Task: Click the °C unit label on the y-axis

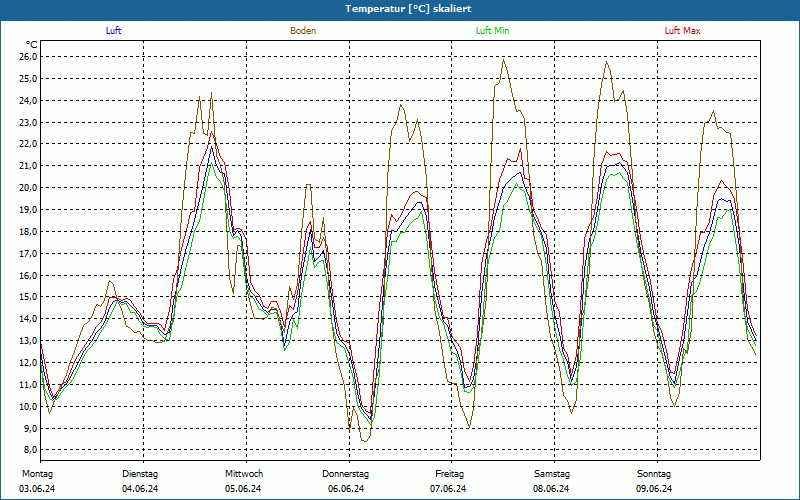Action: click(32, 44)
